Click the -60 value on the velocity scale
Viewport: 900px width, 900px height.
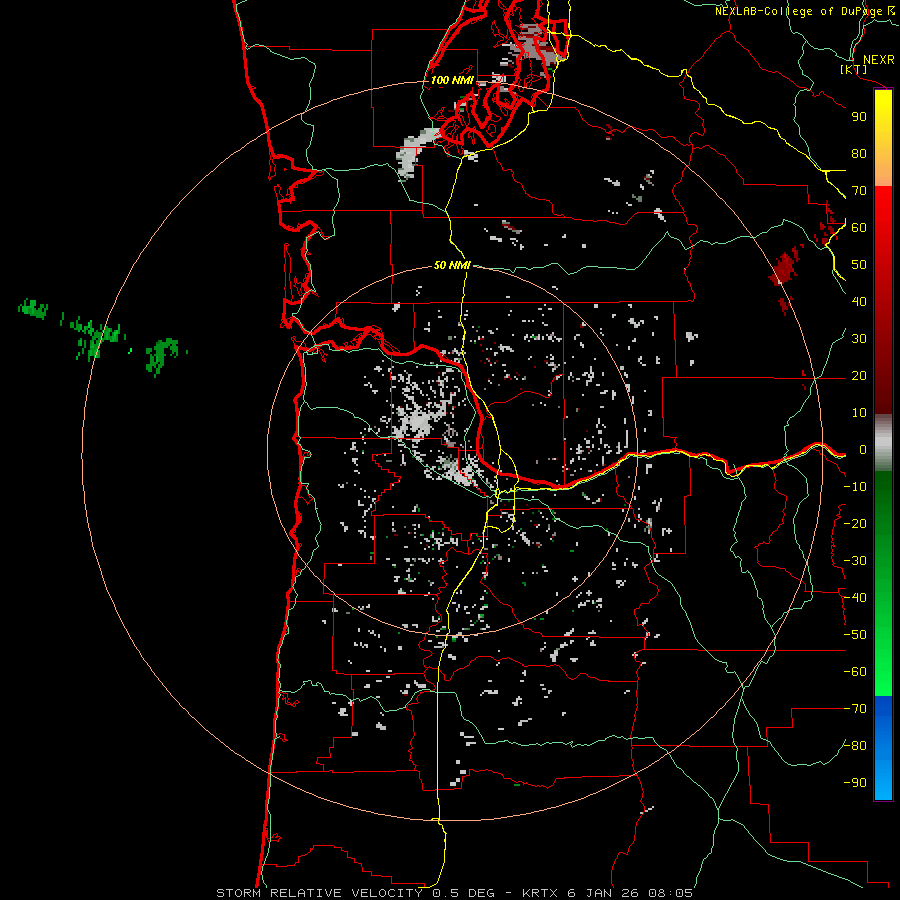coord(855,672)
